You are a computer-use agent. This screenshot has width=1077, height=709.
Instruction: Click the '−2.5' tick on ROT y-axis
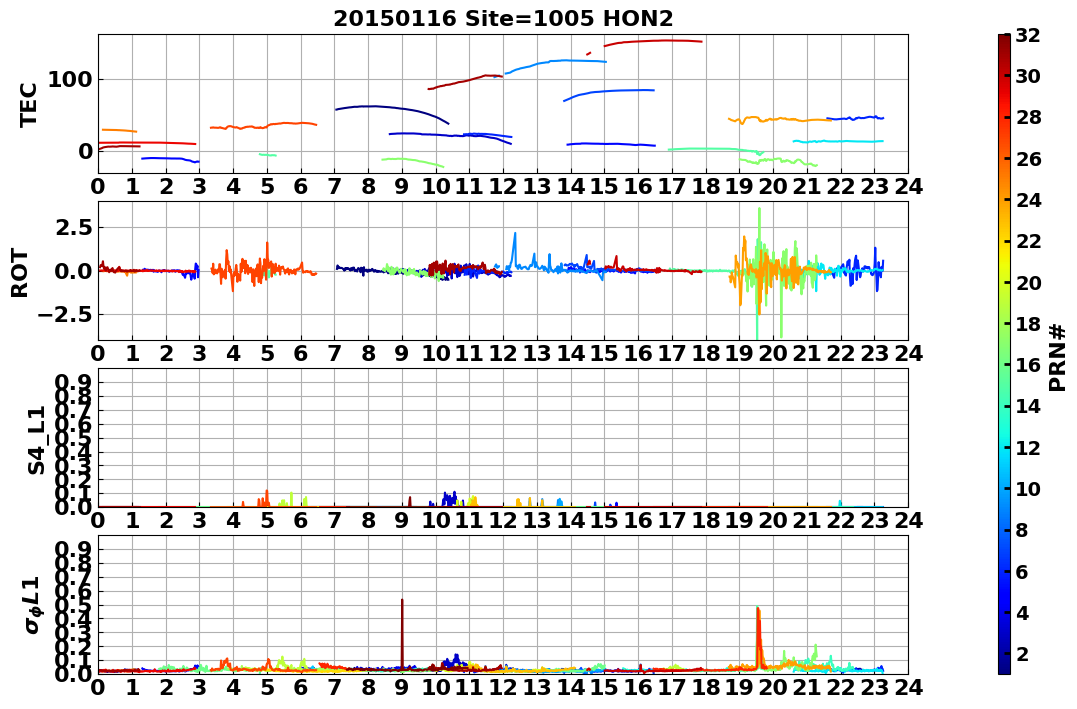click(65, 315)
